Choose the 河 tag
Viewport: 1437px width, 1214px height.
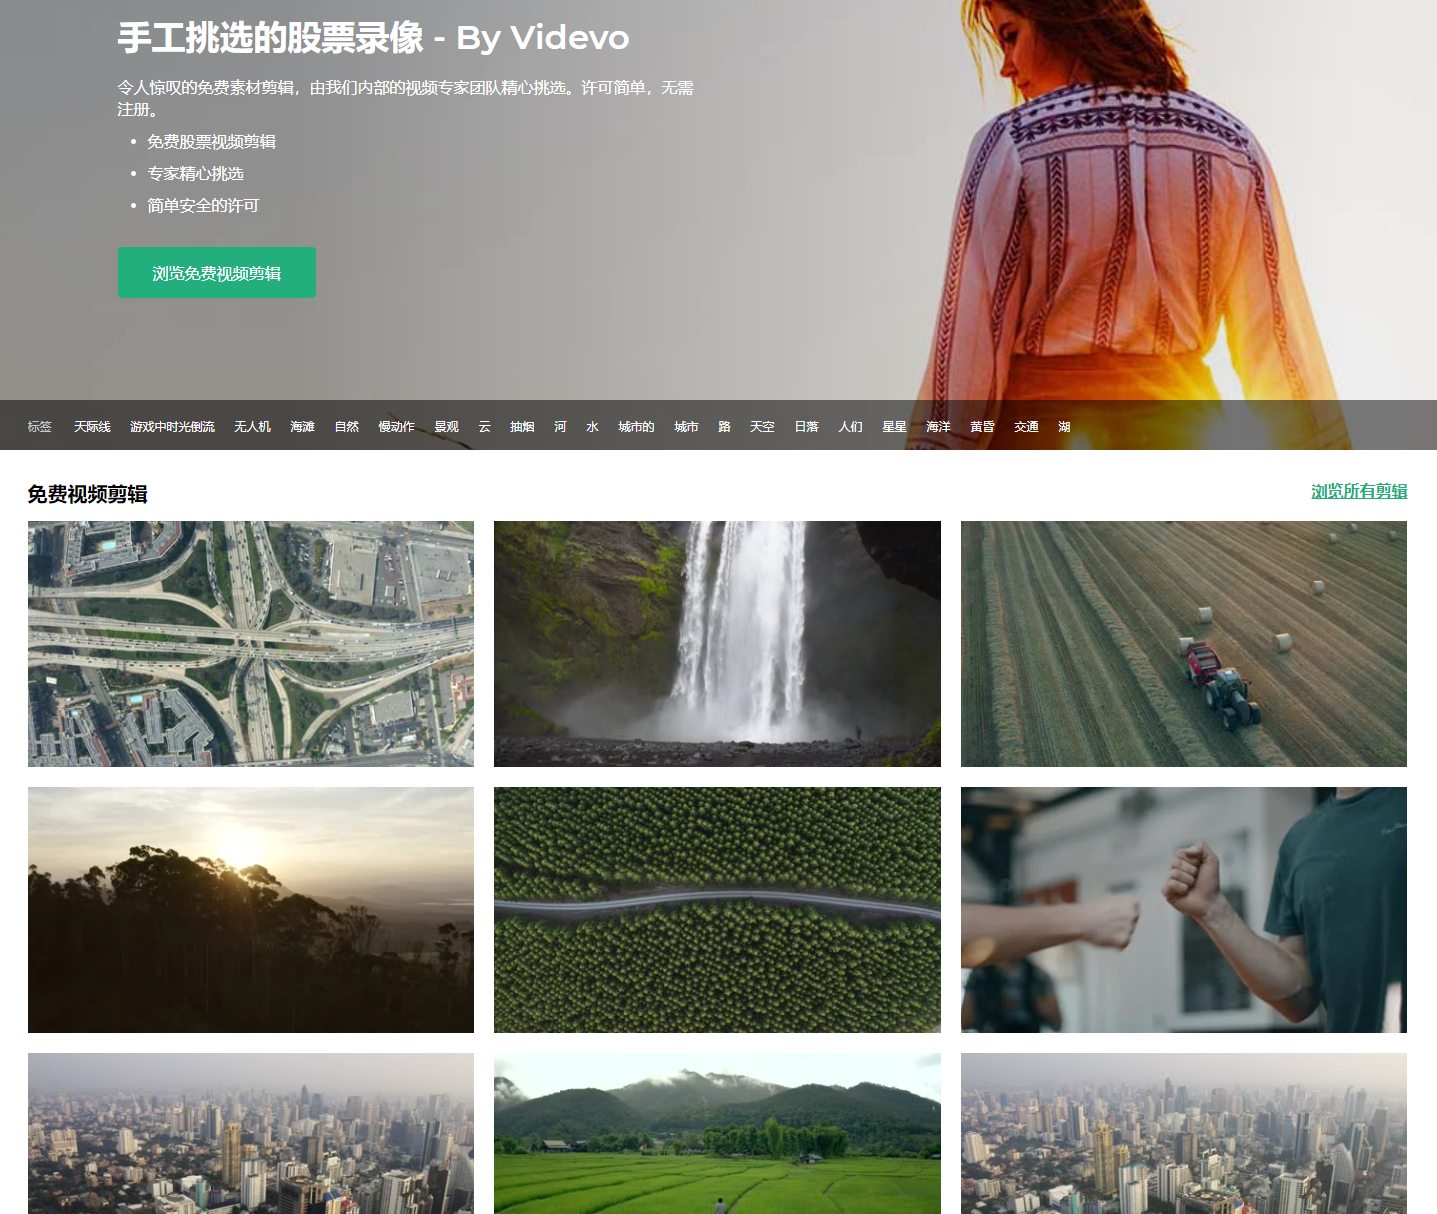tap(560, 426)
